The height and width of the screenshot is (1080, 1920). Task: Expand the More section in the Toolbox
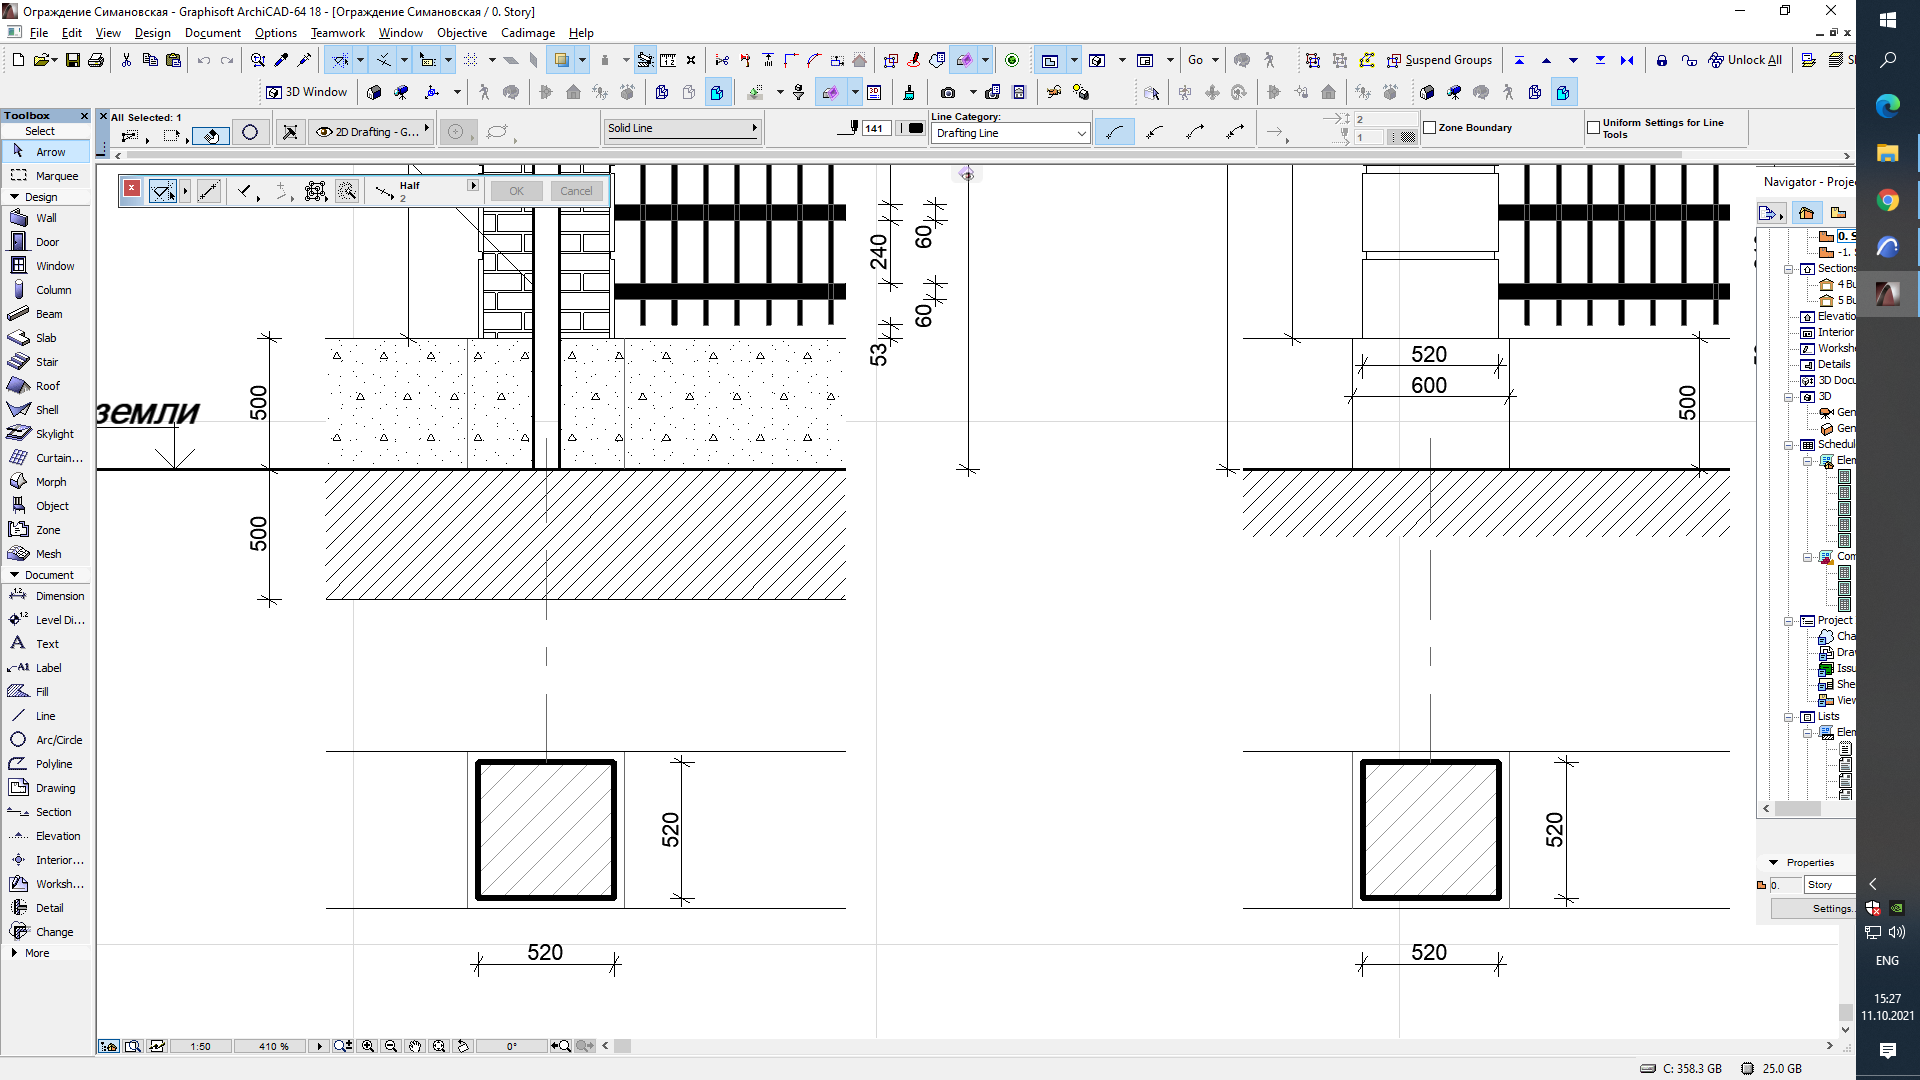pos(14,953)
